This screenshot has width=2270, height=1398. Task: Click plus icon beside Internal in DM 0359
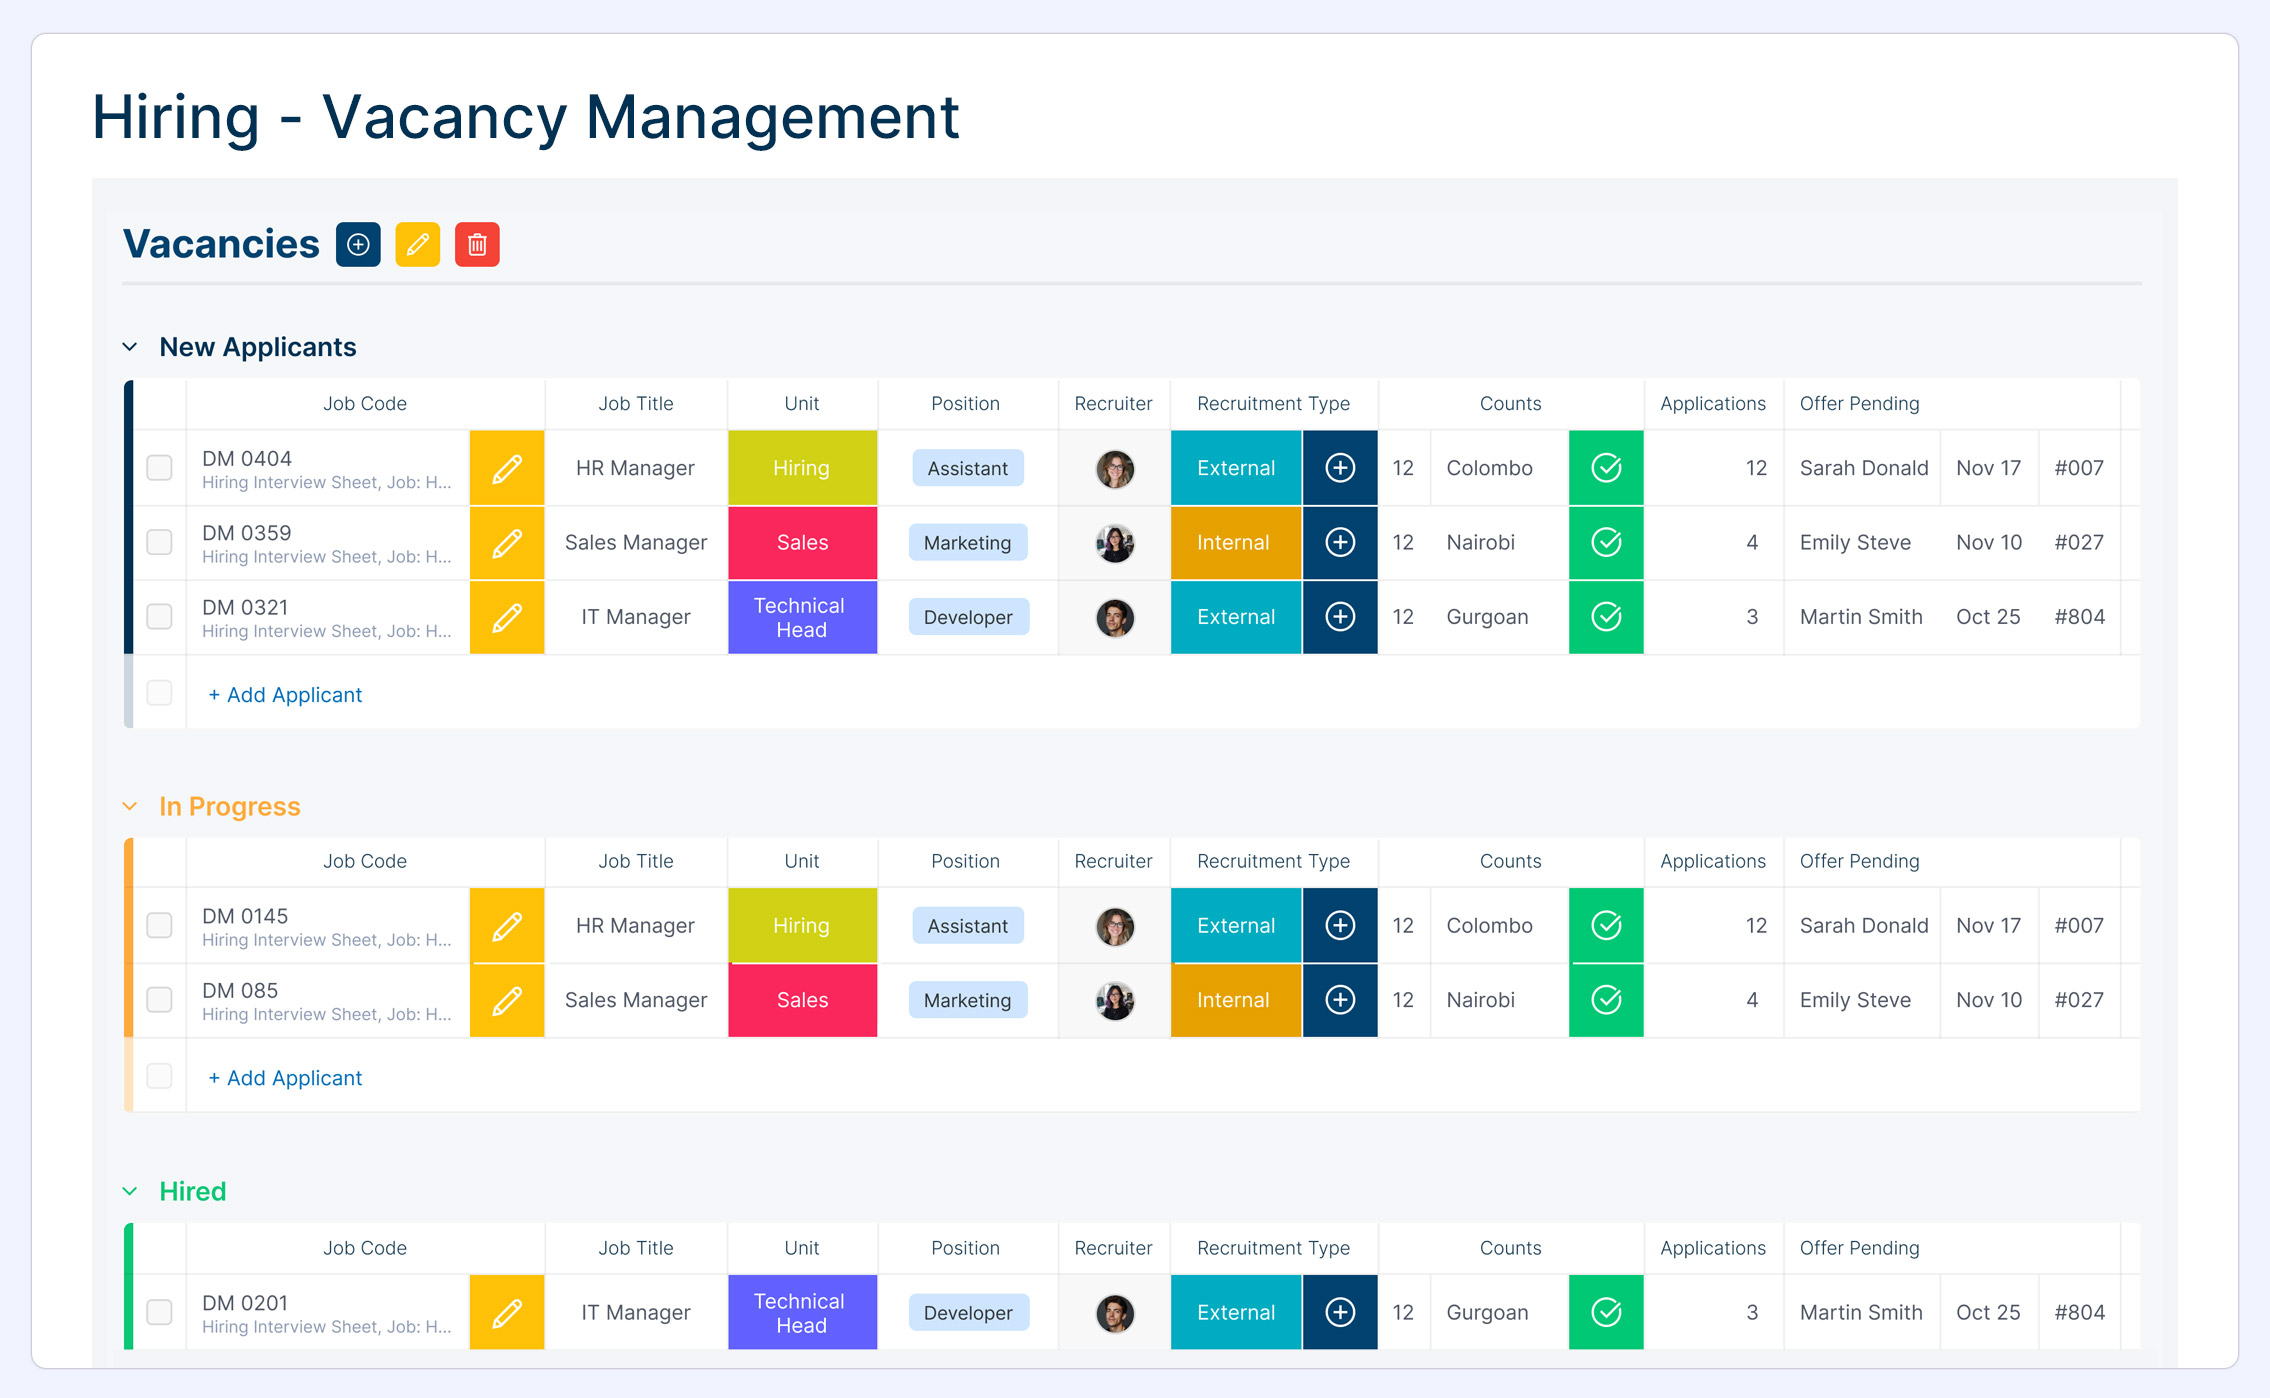pos(1340,542)
